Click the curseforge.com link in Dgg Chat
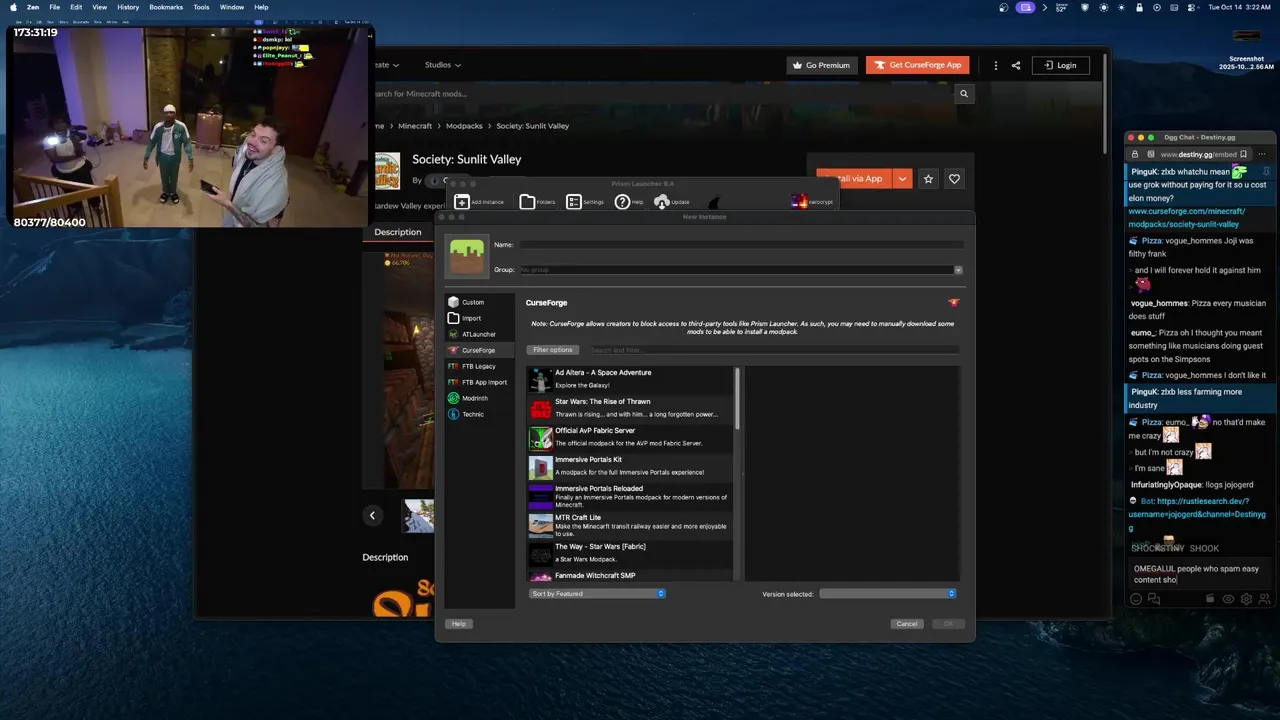Viewport: 1280px width, 720px height. (1187, 218)
